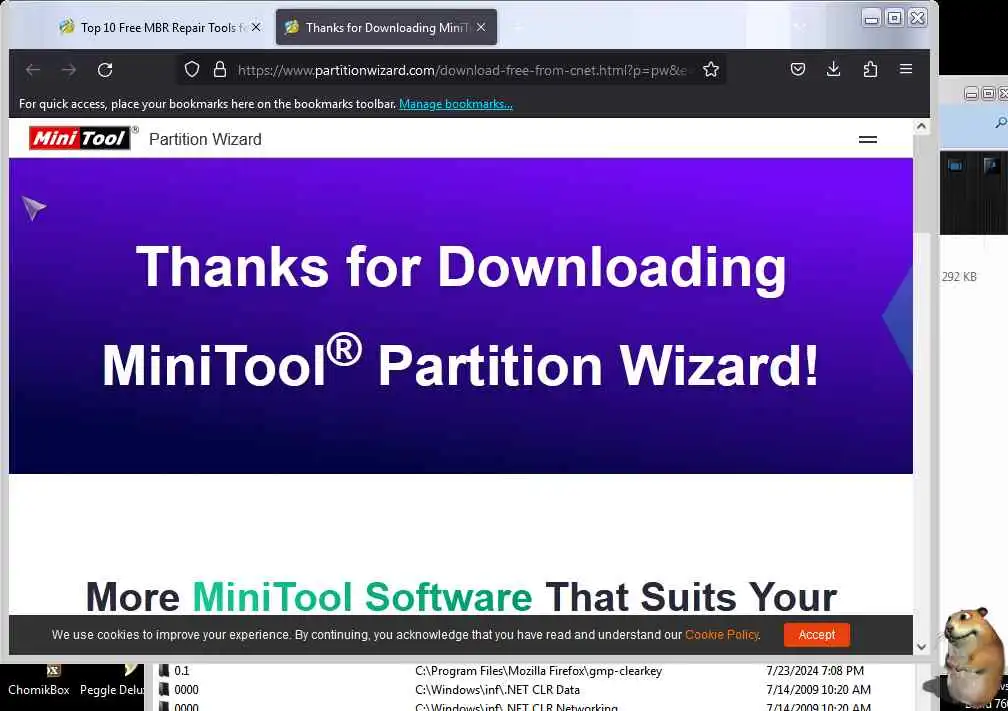Accept the cookie notice
Screen dimensions: 1008x711
click(x=816, y=634)
